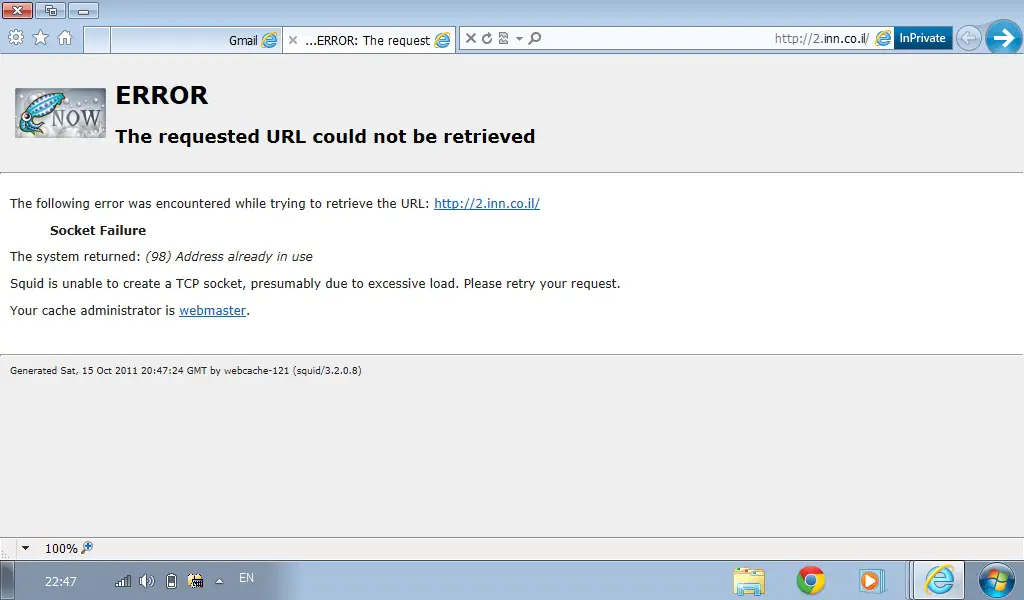Switch to the Gmail tab
The image size is (1024, 600).
click(242, 40)
